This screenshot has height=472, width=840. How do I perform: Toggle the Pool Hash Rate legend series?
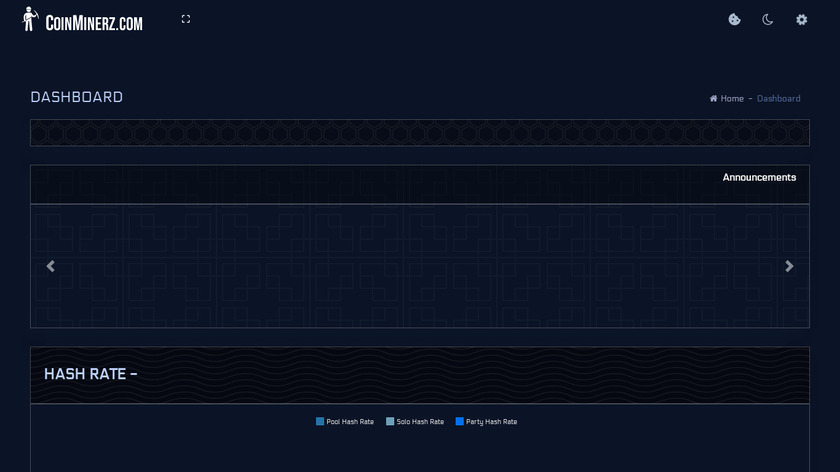pos(344,422)
